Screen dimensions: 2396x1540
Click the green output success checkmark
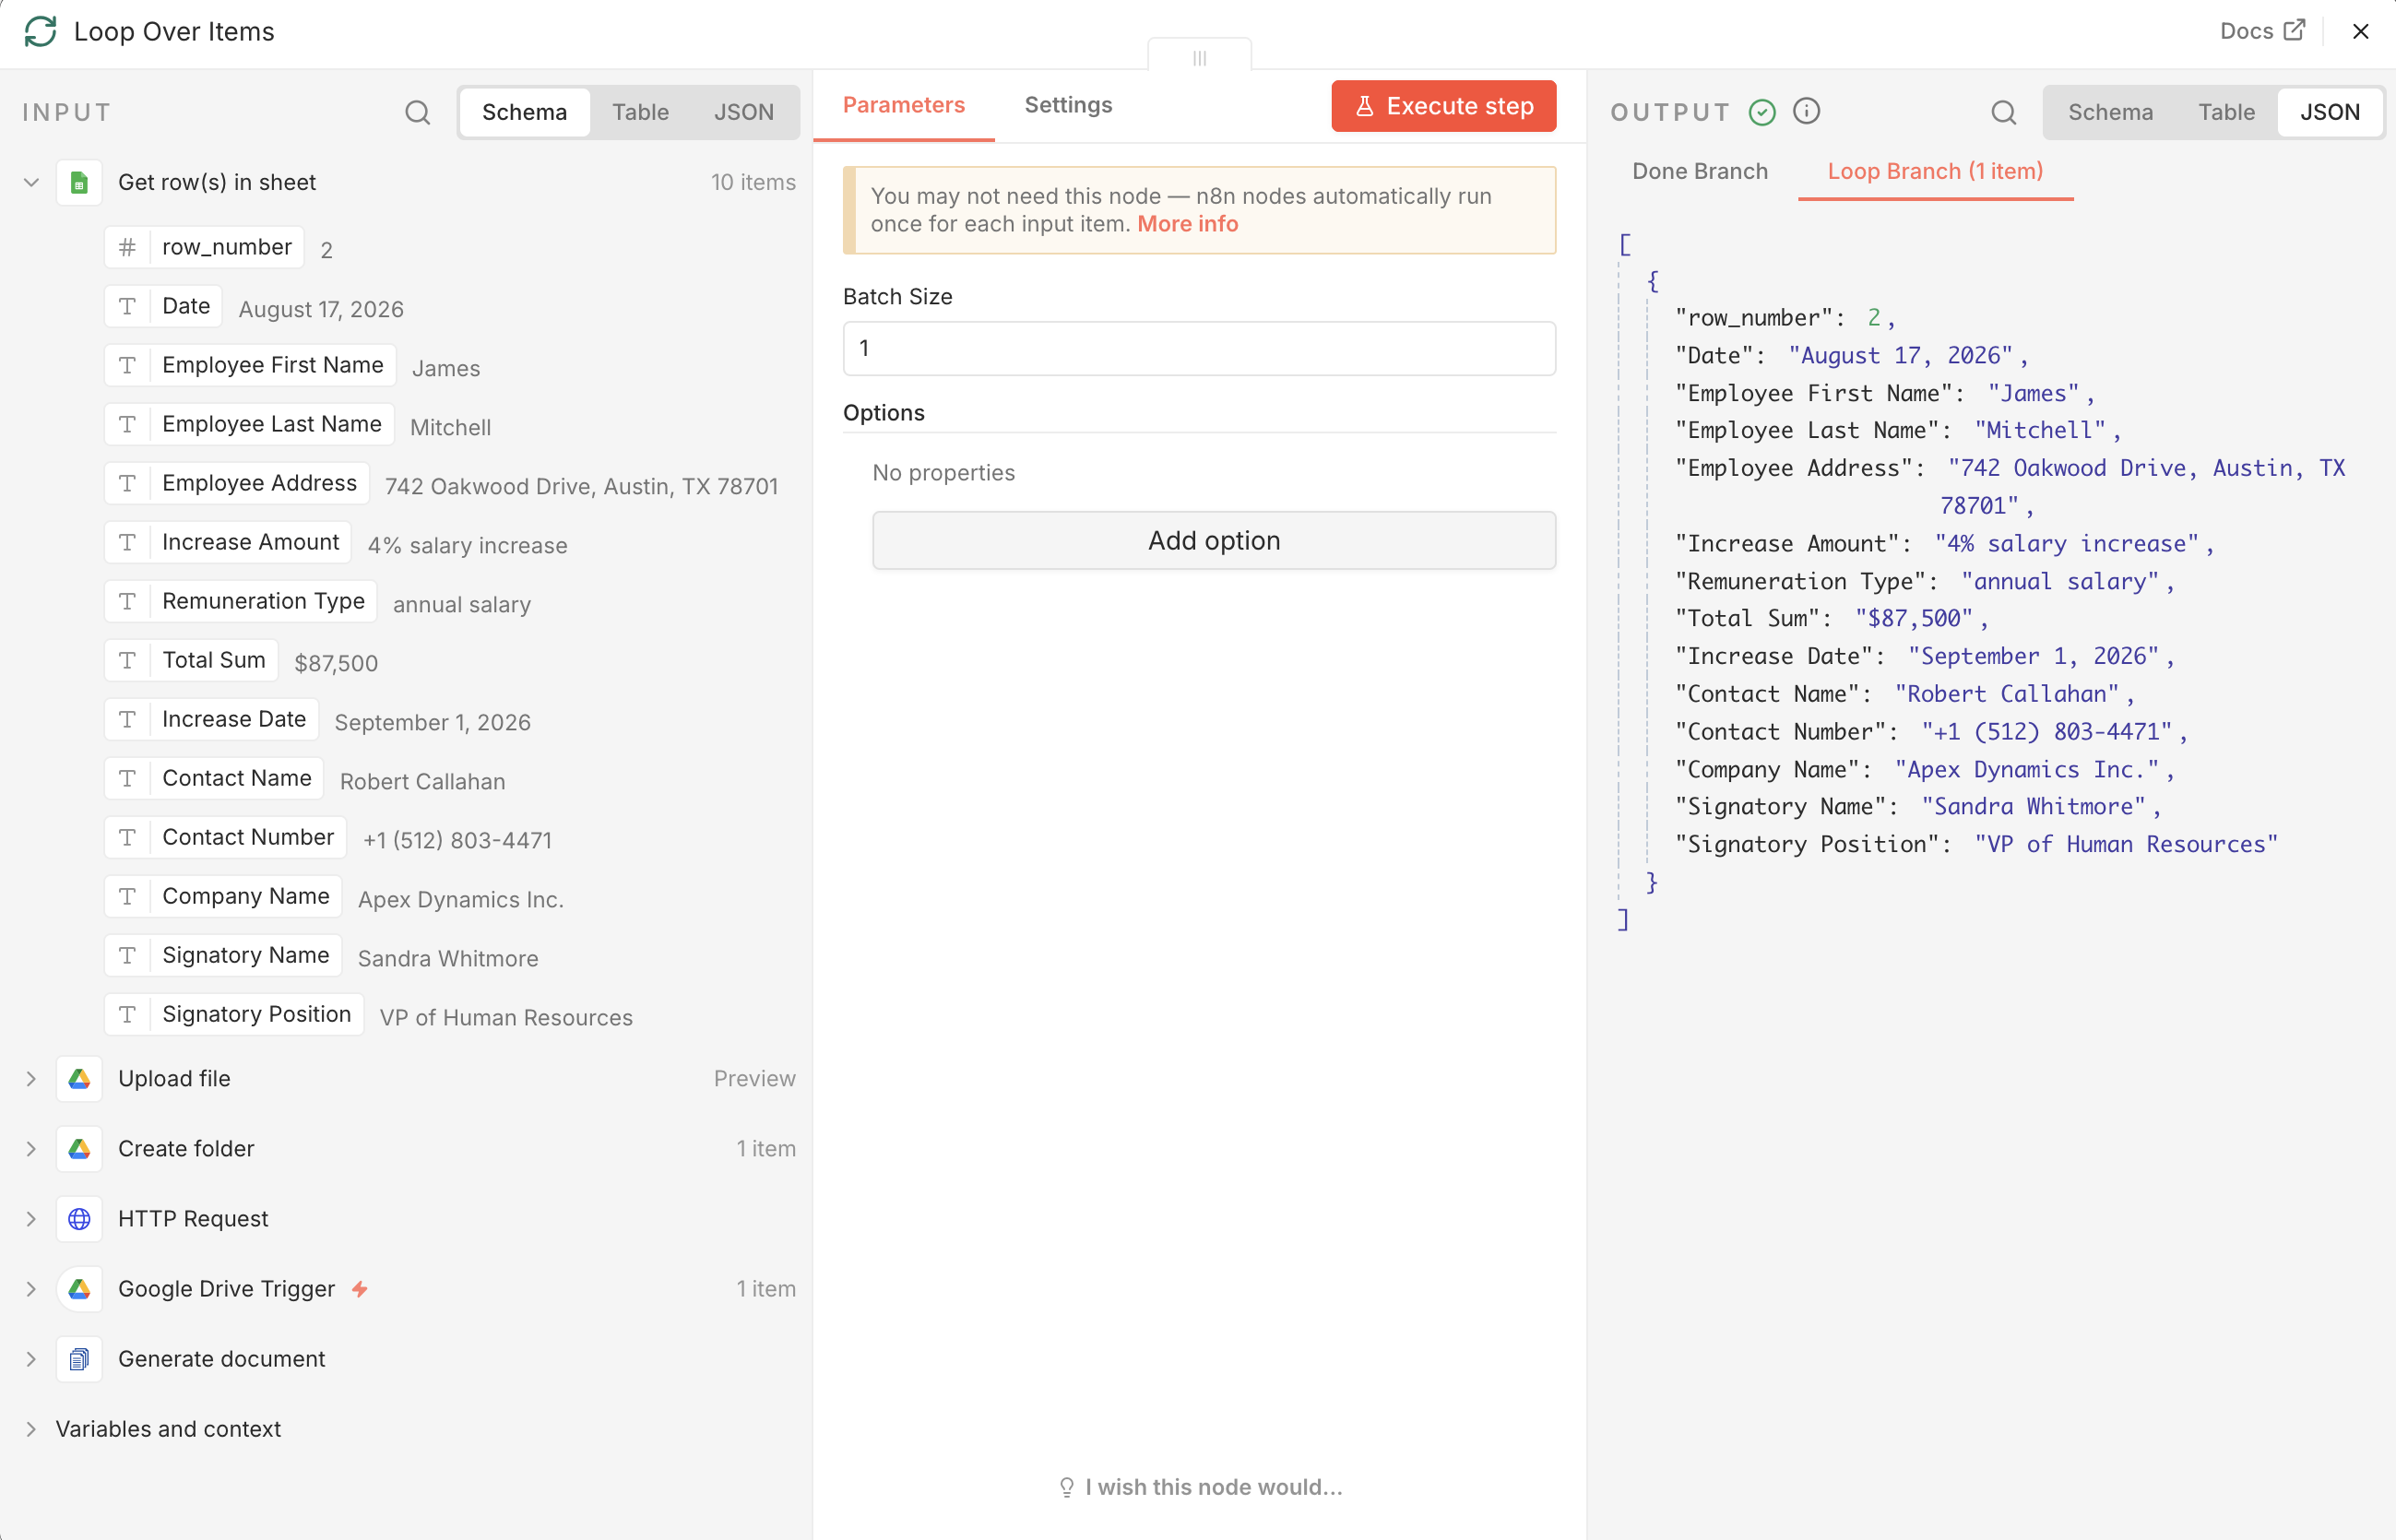pyautogui.click(x=1762, y=112)
